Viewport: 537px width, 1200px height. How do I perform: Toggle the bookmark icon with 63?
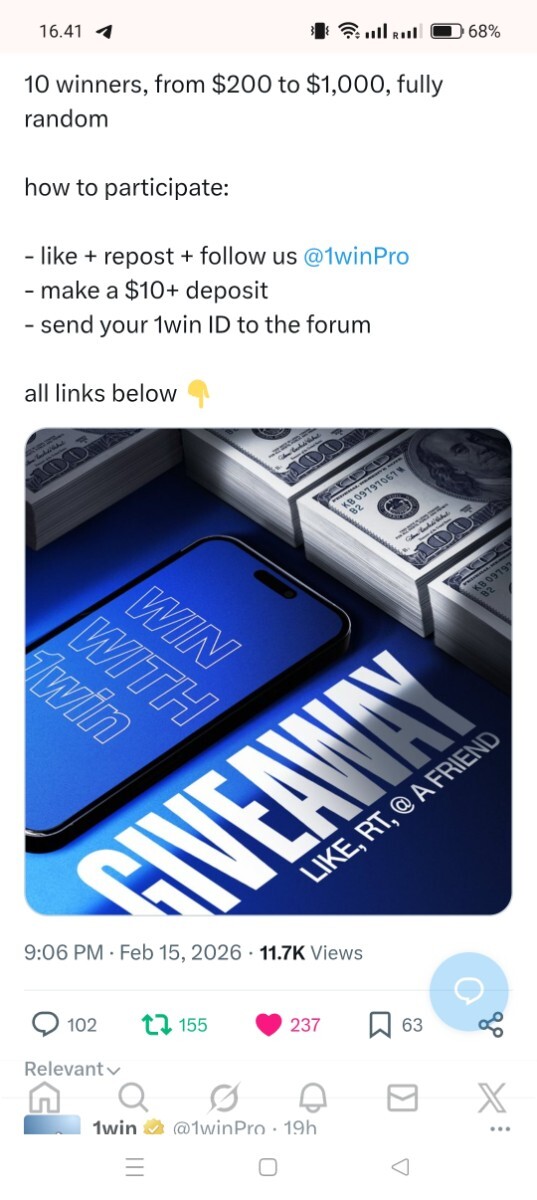pos(380,1024)
